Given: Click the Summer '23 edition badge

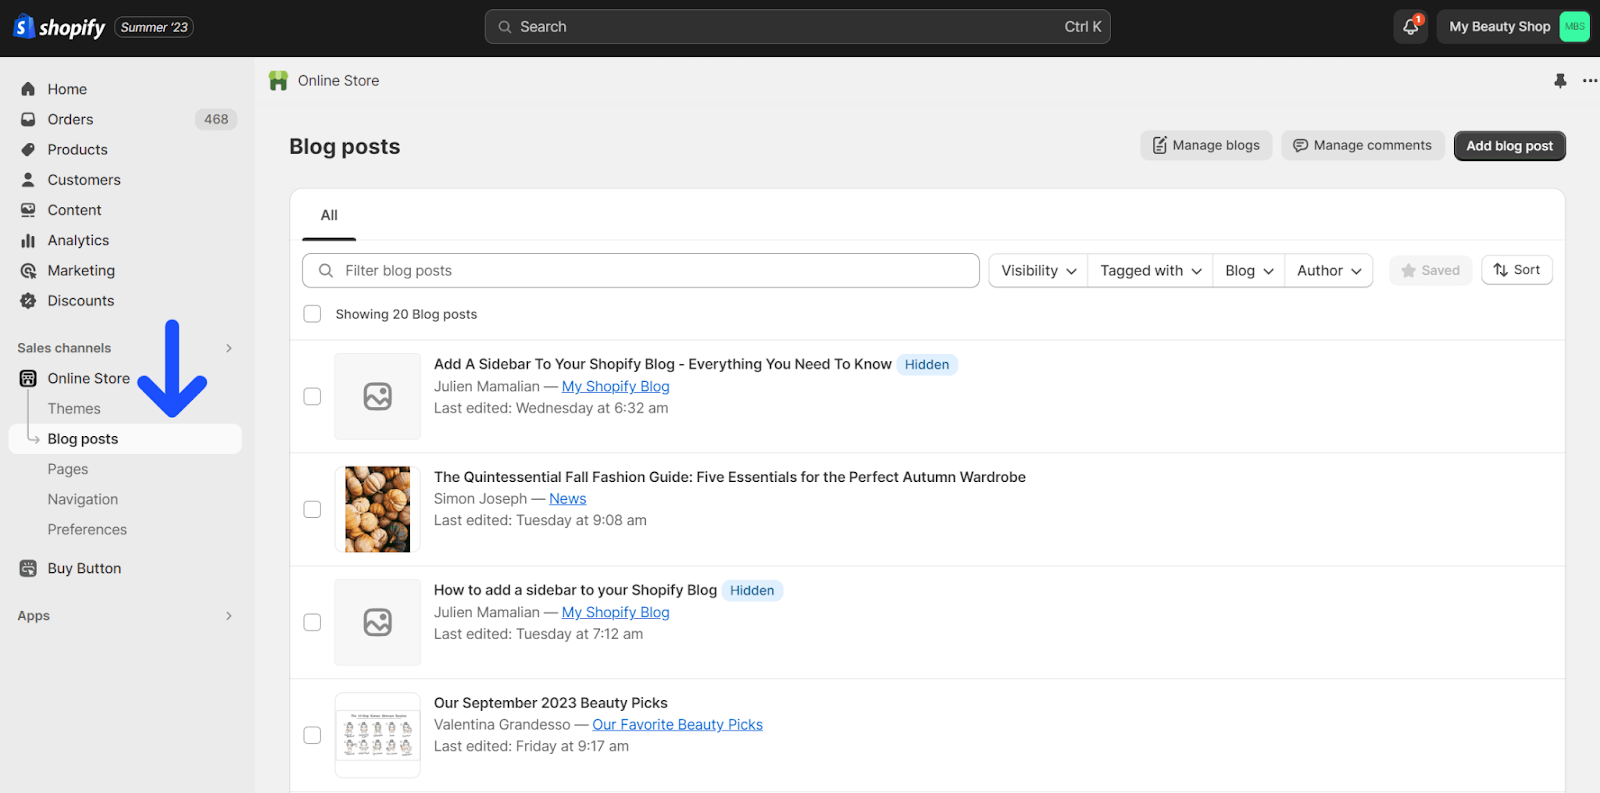Looking at the screenshot, I should pyautogui.click(x=154, y=27).
